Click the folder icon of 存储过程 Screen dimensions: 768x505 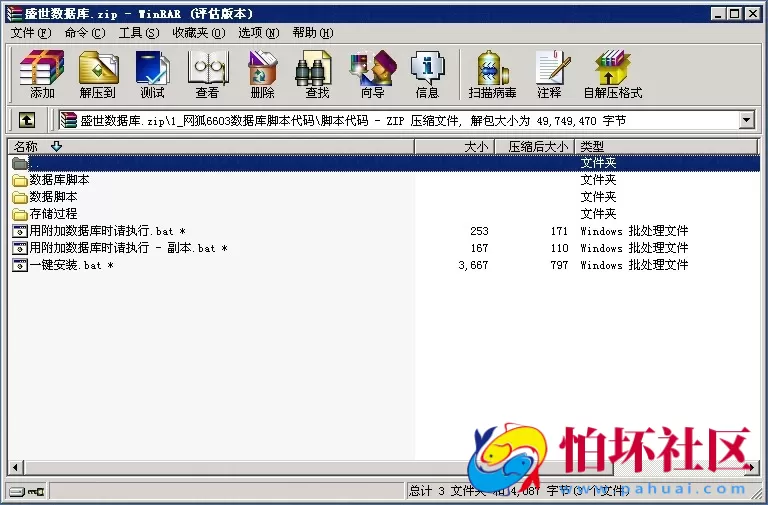[x=20, y=214]
